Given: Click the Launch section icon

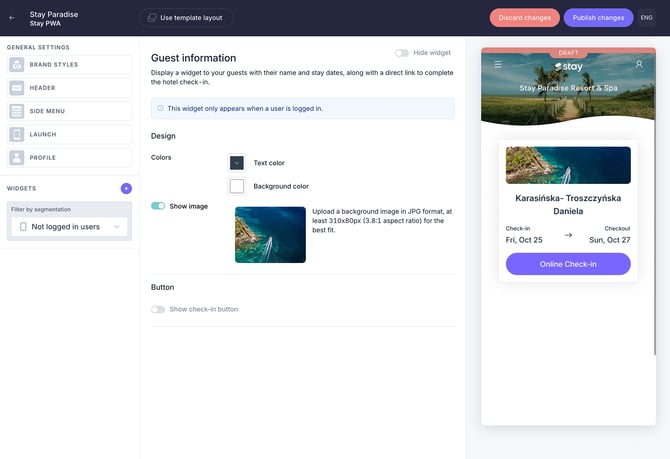Looking at the screenshot, I should pyautogui.click(x=17, y=134).
